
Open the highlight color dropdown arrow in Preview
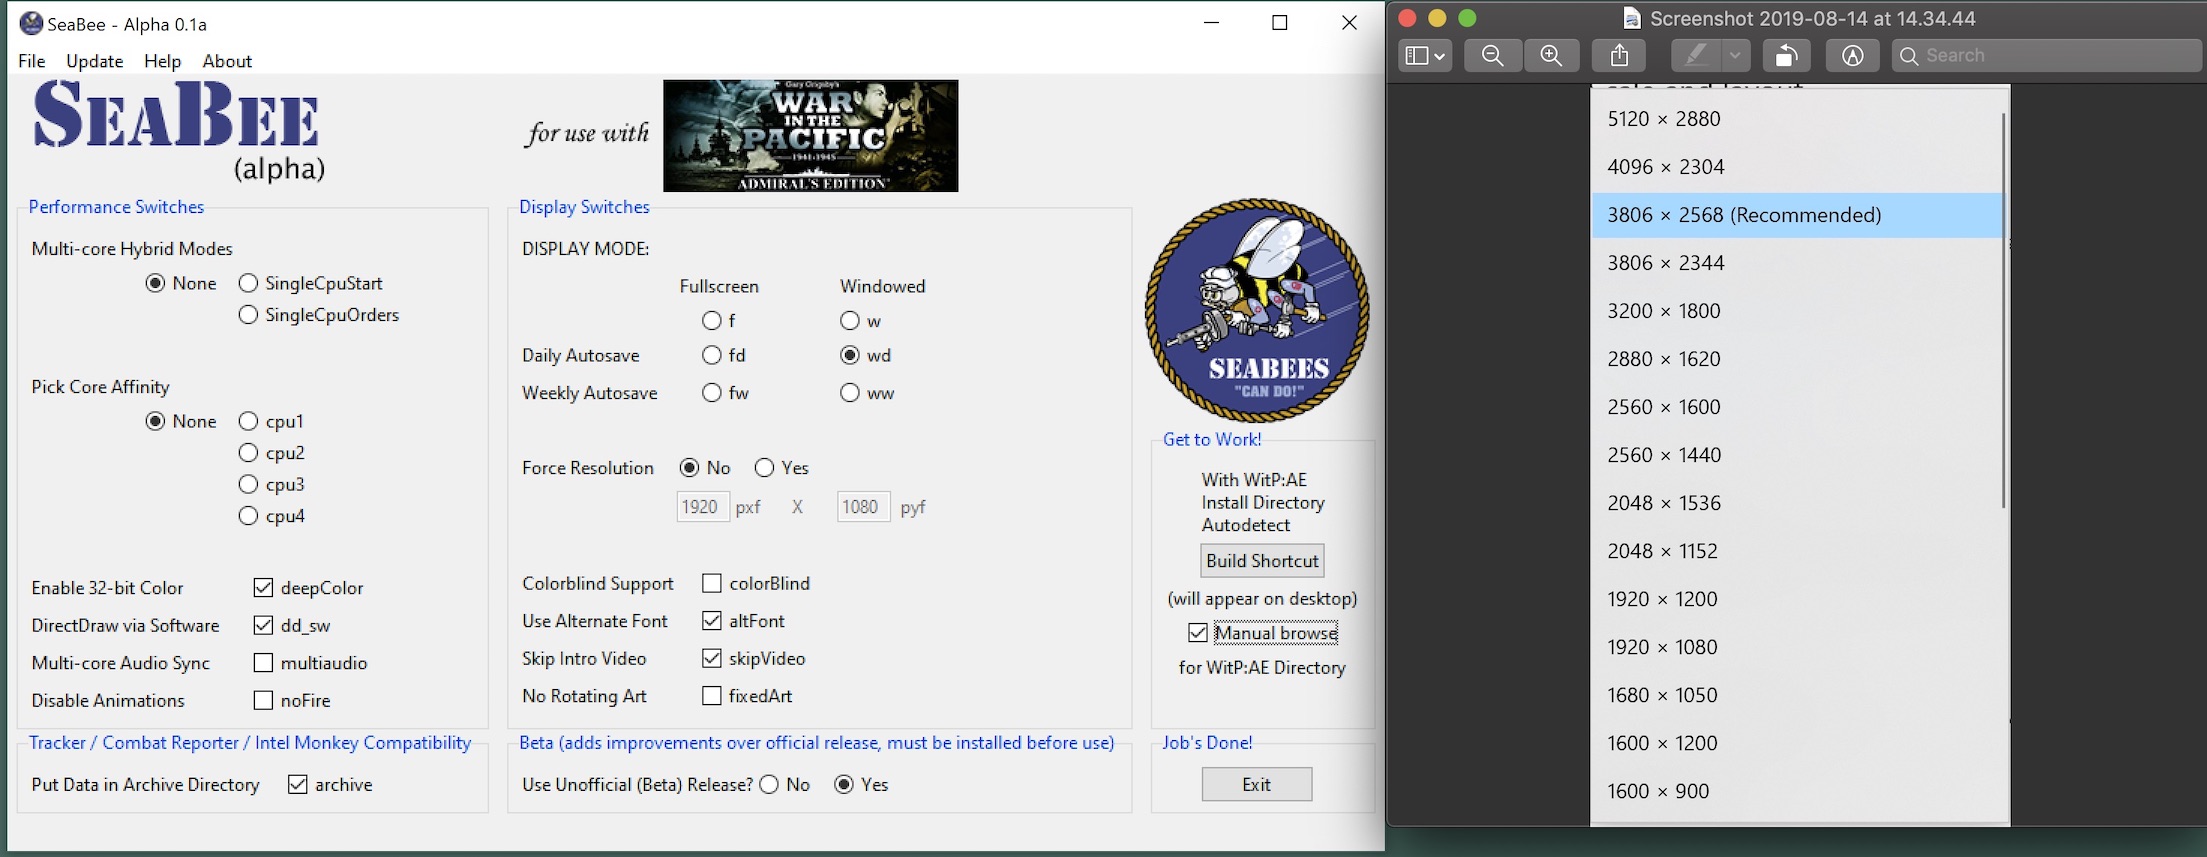point(1735,56)
